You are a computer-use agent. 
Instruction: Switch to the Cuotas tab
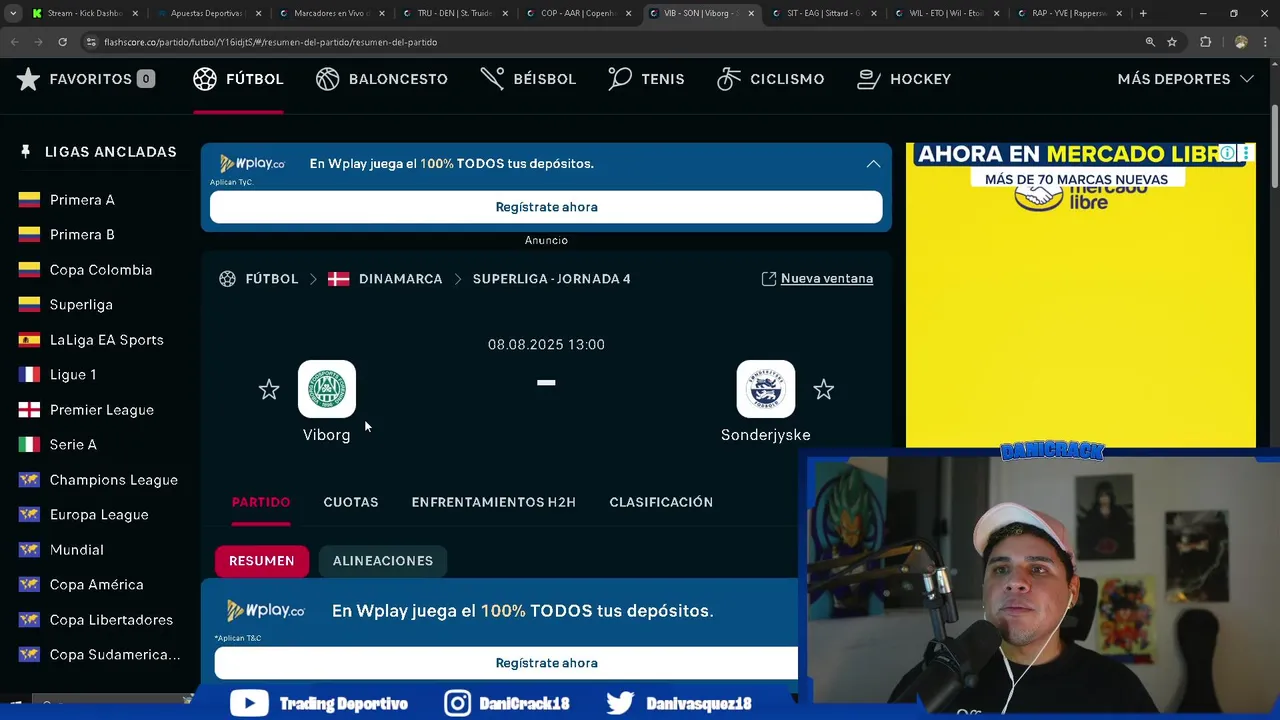tap(351, 502)
